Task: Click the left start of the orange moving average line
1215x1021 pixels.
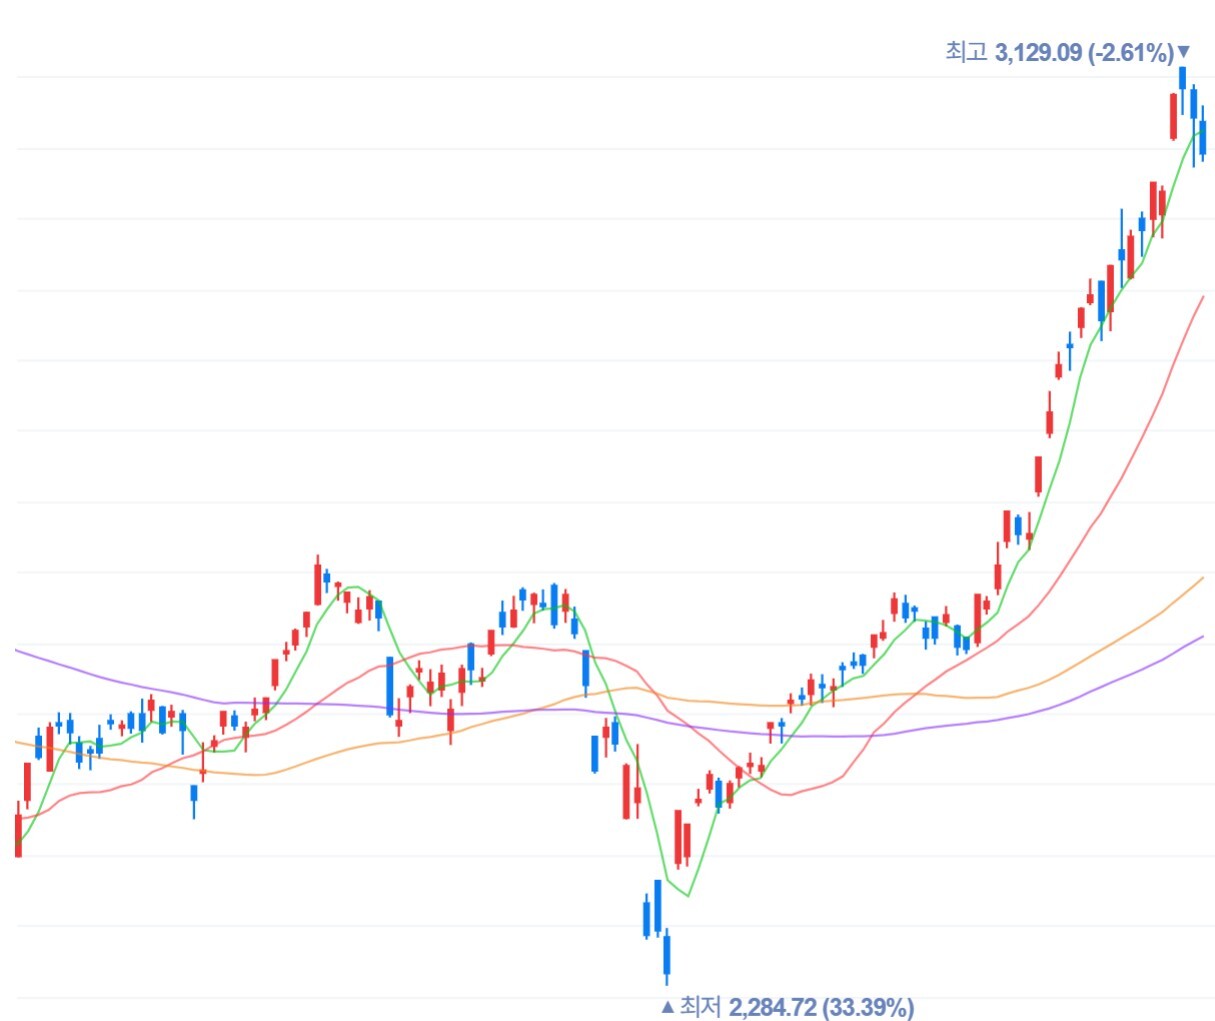Action: point(18,742)
